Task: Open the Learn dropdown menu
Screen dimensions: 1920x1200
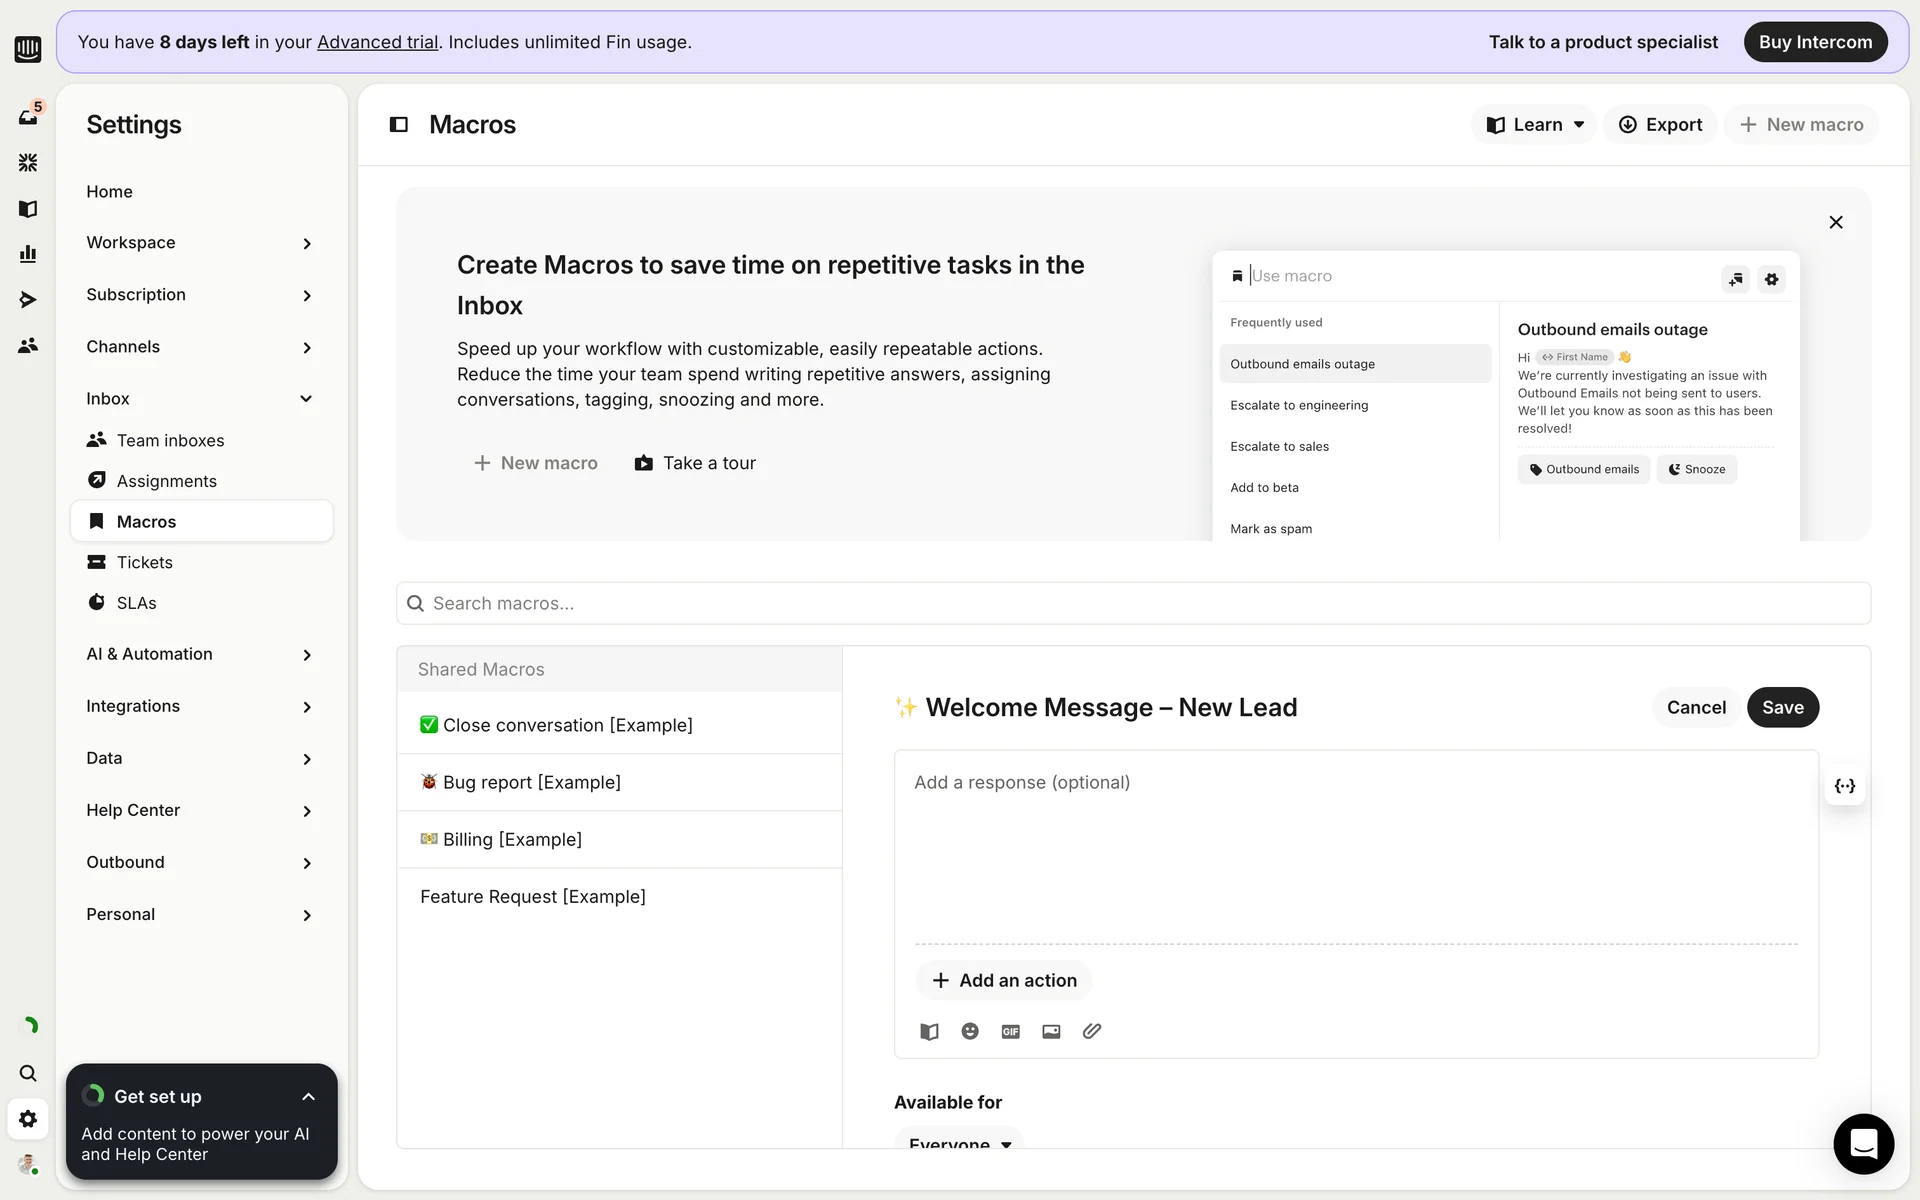Action: click(1534, 125)
